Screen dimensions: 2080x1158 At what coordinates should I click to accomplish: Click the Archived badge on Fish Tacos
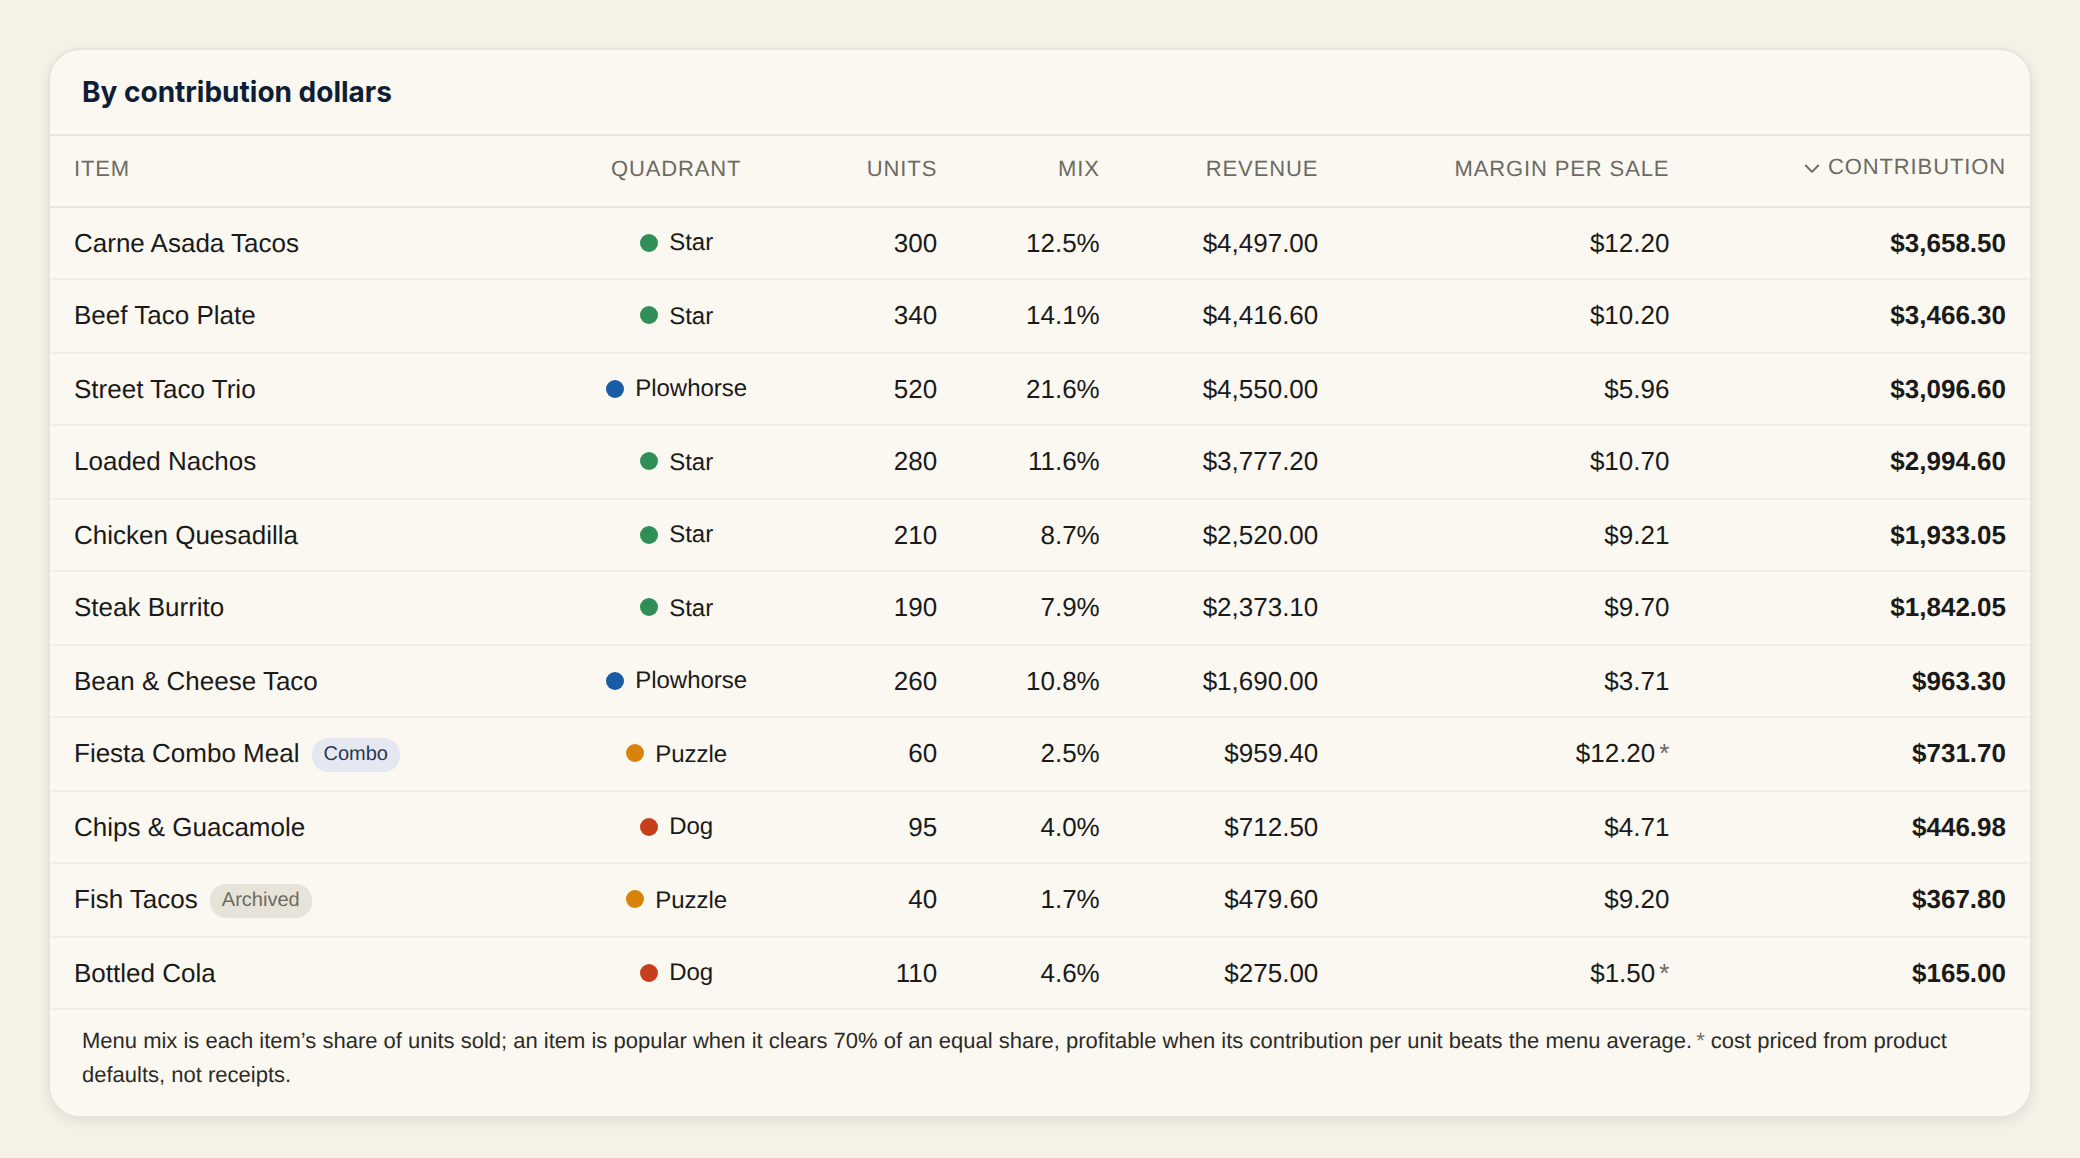pyautogui.click(x=260, y=900)
